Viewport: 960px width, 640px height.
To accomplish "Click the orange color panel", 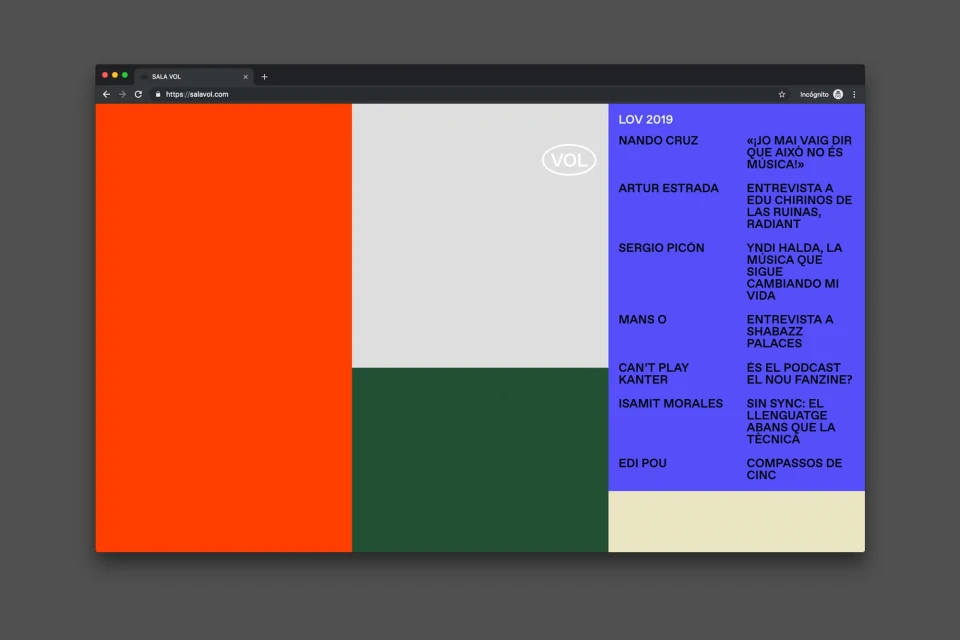I will coord(223,328).
